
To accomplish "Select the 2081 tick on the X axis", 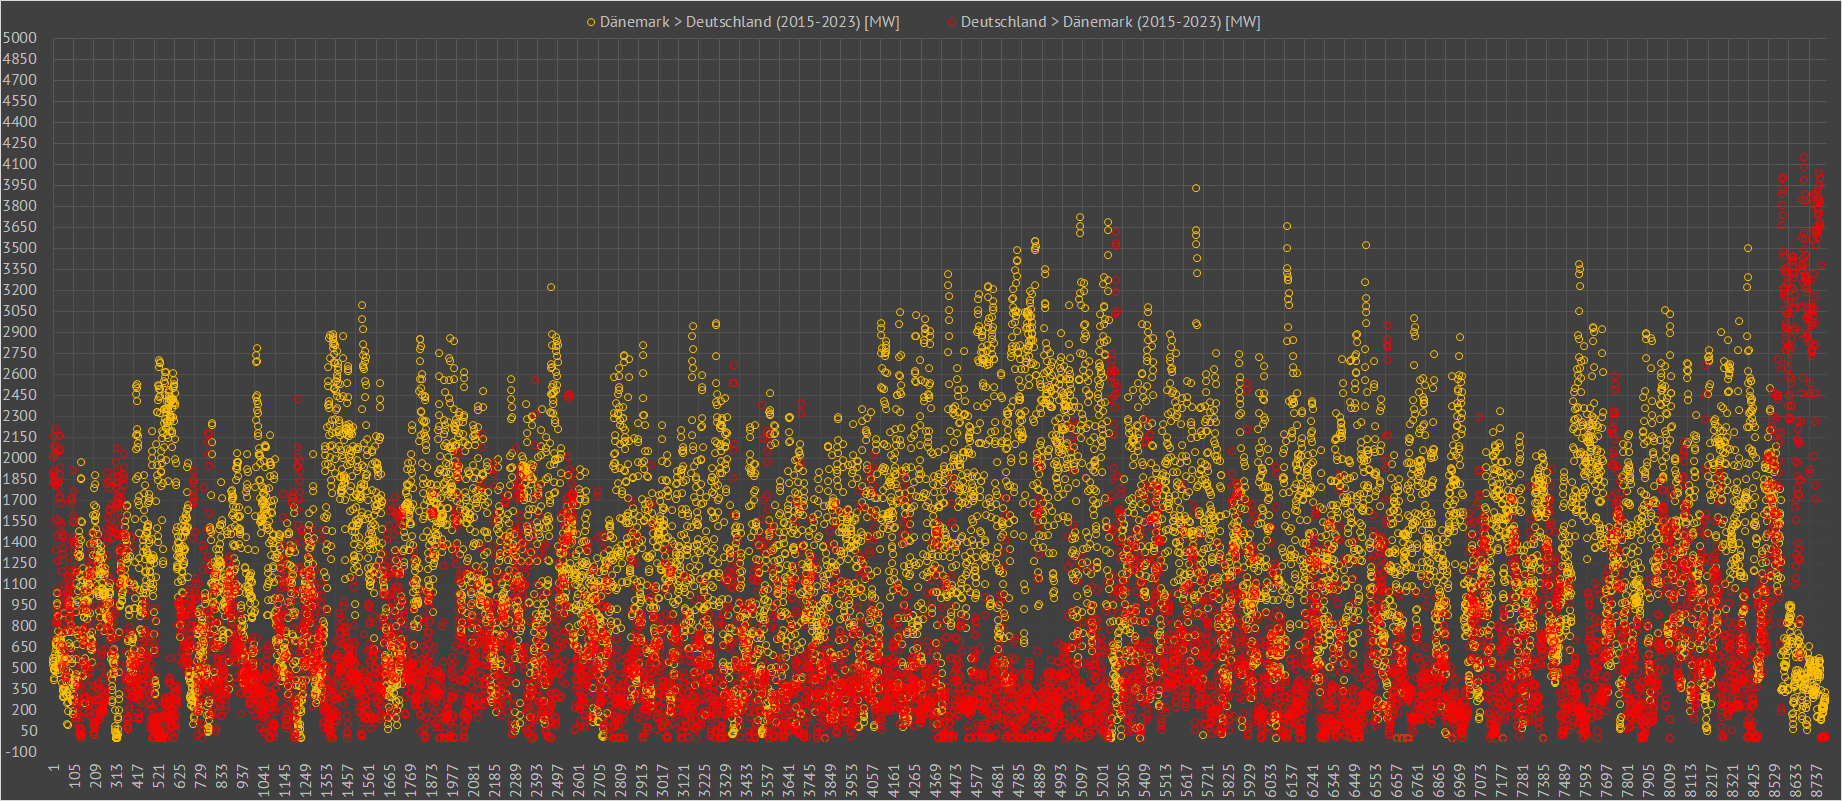I will pyautogui.click(x=474, y=778).
